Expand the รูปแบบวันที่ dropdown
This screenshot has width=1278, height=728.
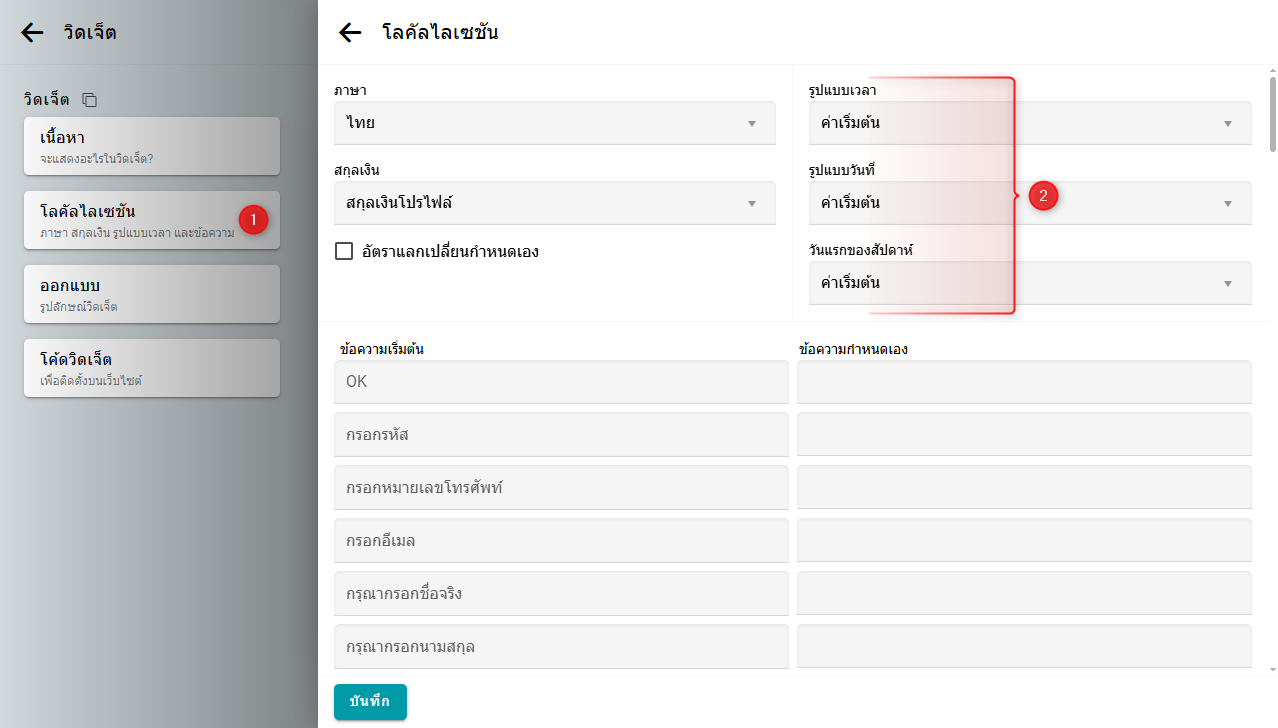click(1029, 203)
